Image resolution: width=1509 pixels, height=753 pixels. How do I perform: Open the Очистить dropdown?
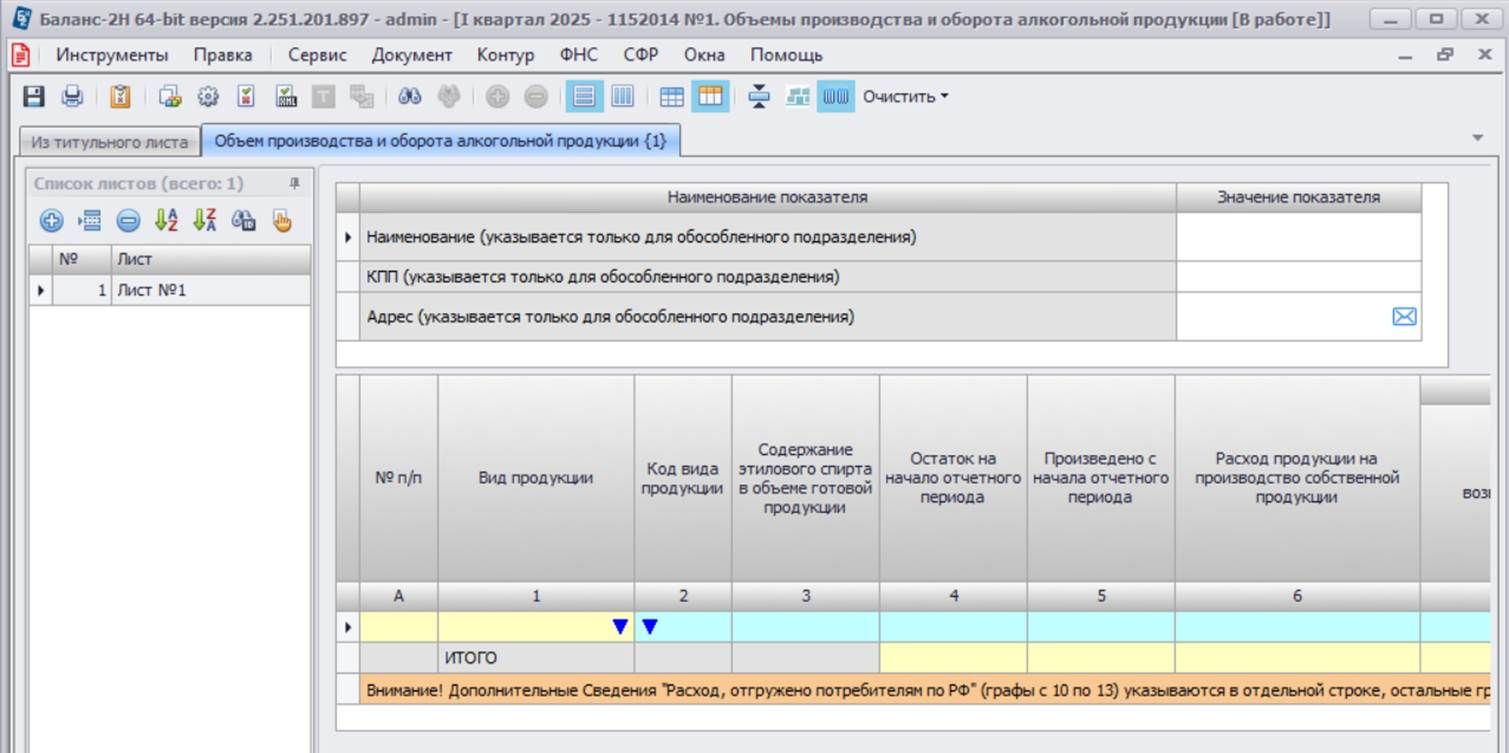906,97
